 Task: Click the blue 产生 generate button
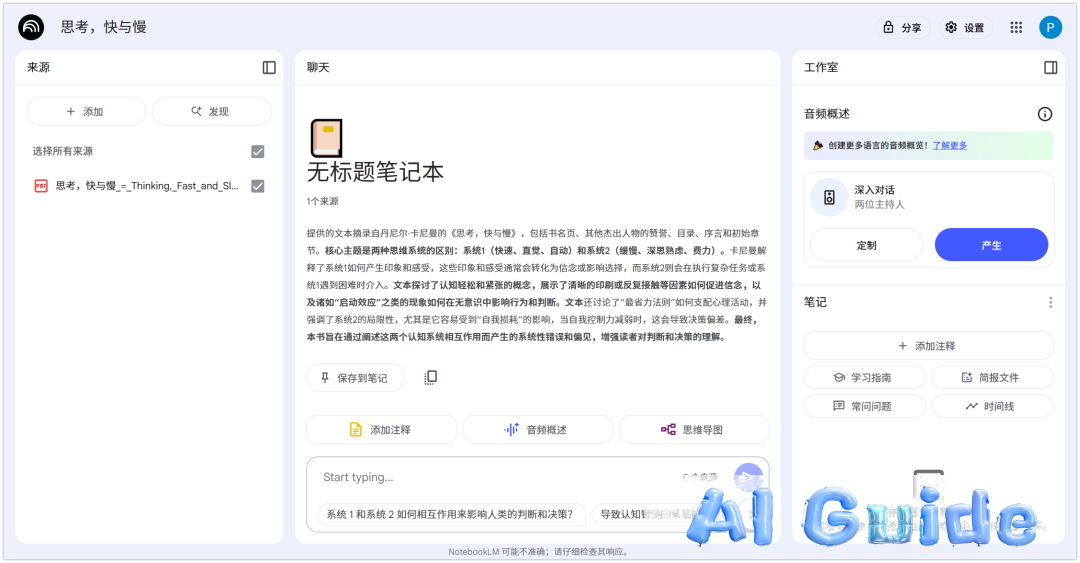pyautogui.click(x=991, y=245)
